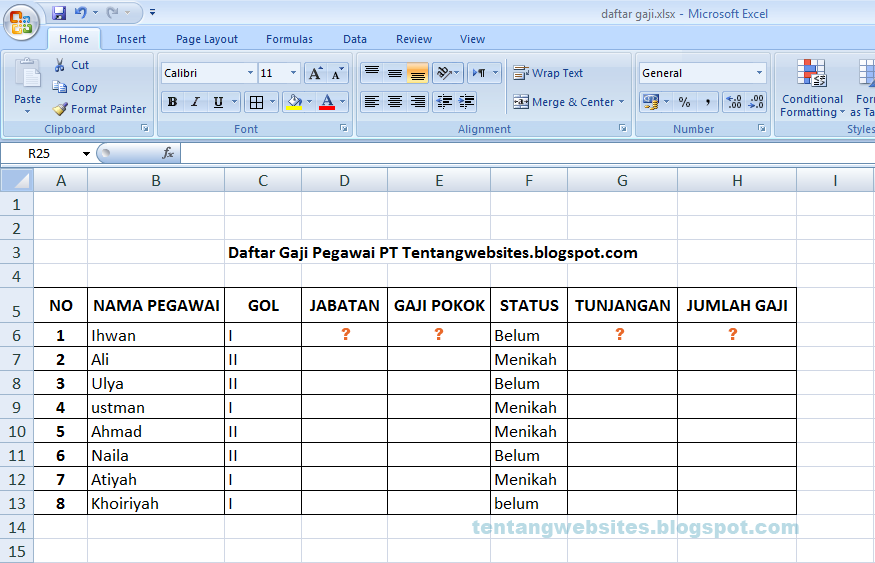This screenshot has width=875, height=563.
Task: Expand the Merge & Center arrow
Action: [x=621, y=102]
